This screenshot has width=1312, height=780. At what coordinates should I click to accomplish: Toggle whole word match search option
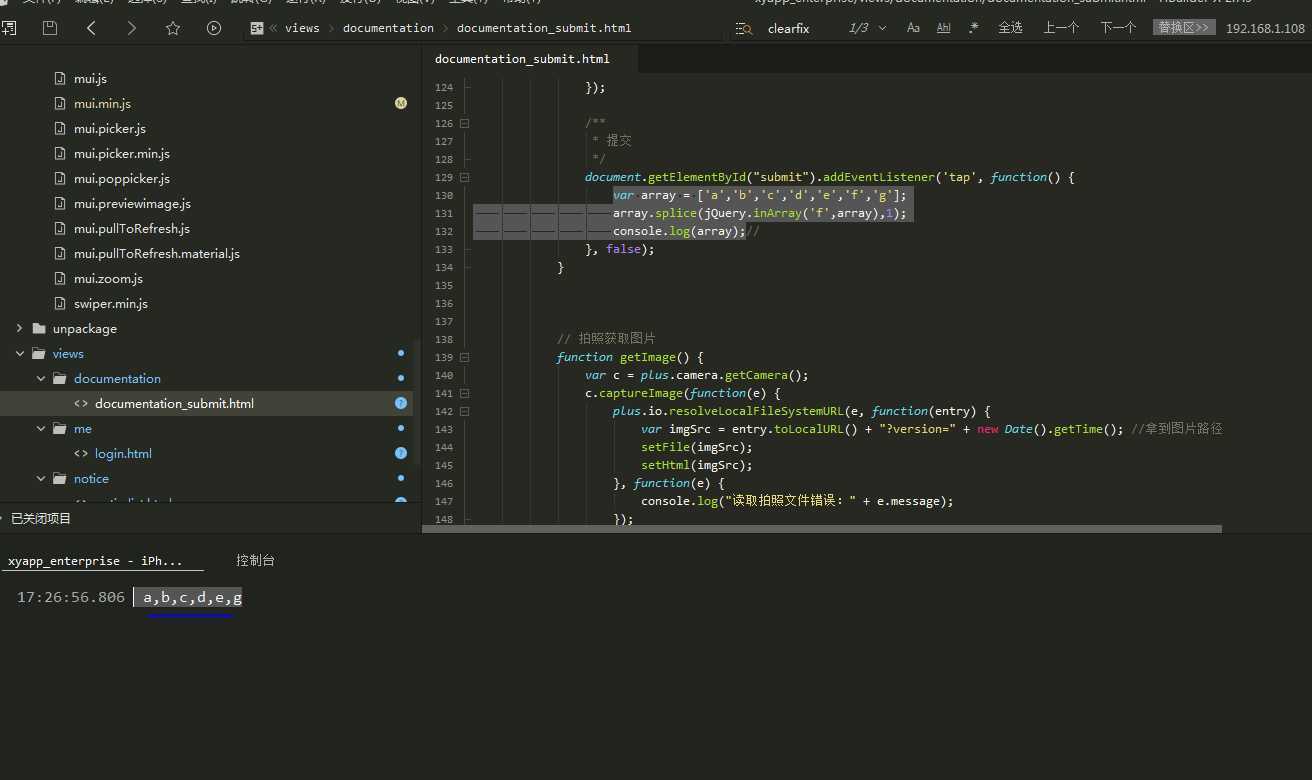tap(943, 28)
